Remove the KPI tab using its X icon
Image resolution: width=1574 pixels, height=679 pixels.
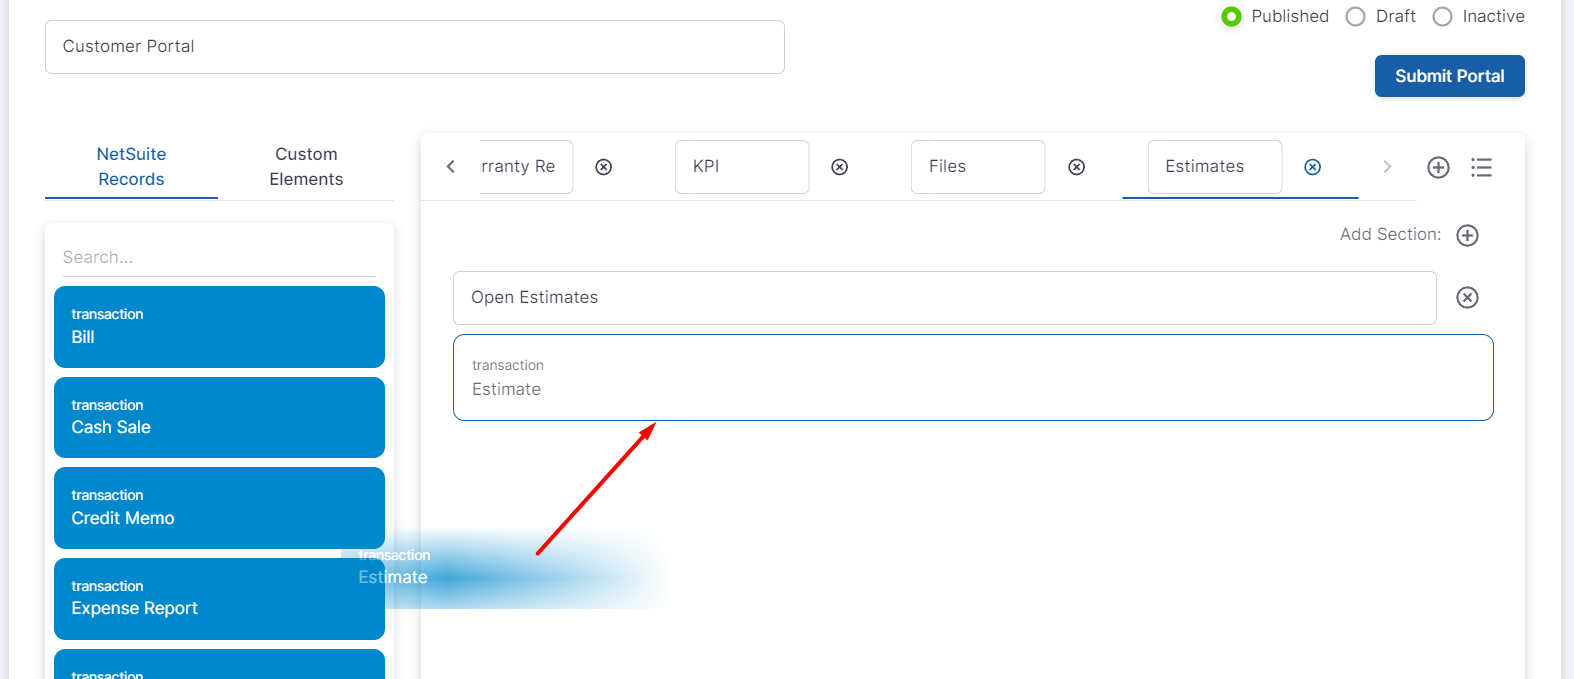839,167
